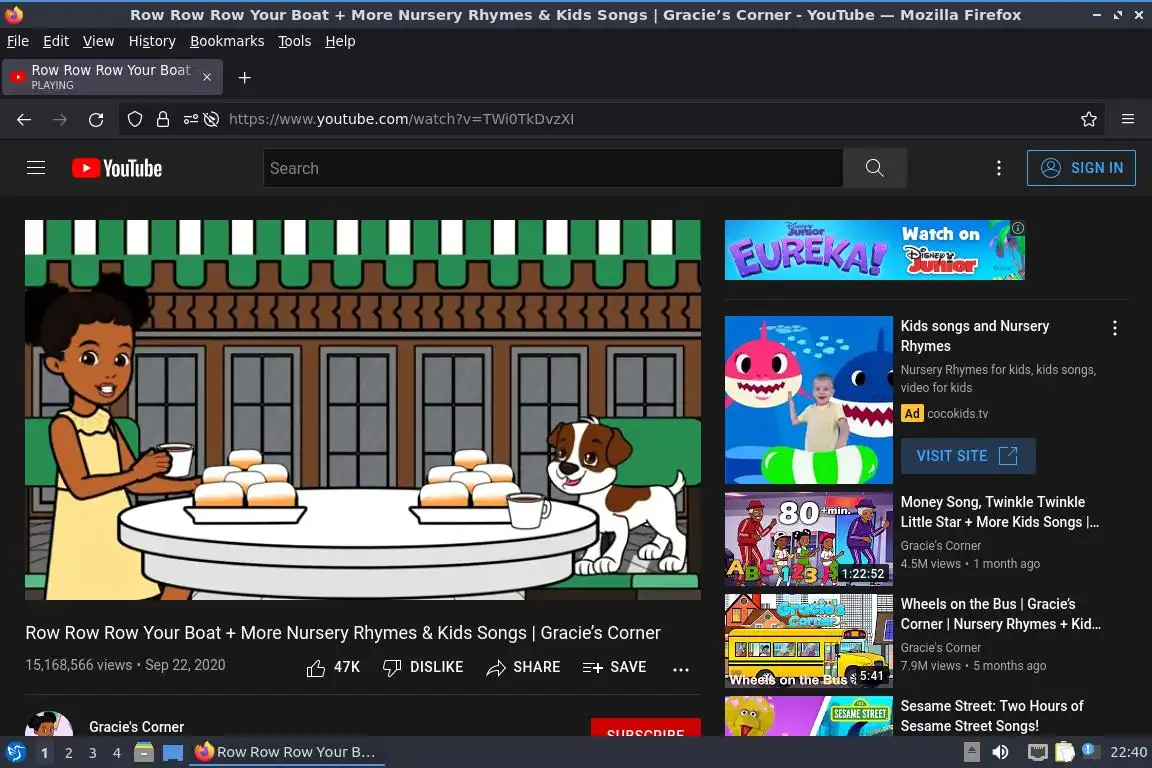Open the Help menu
Viewport: 1152px width, 768px height.
340,41
